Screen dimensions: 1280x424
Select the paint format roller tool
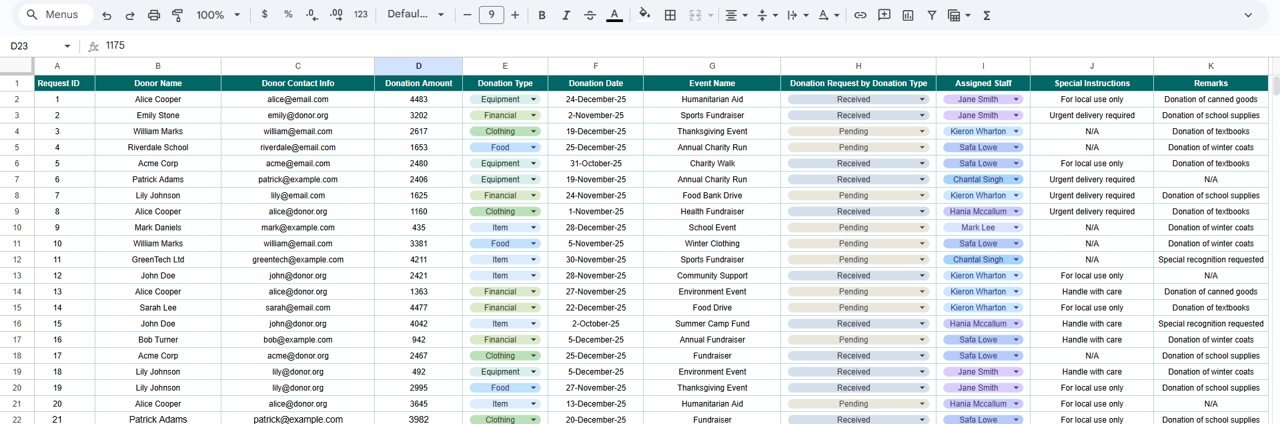(x=177, y=15)
